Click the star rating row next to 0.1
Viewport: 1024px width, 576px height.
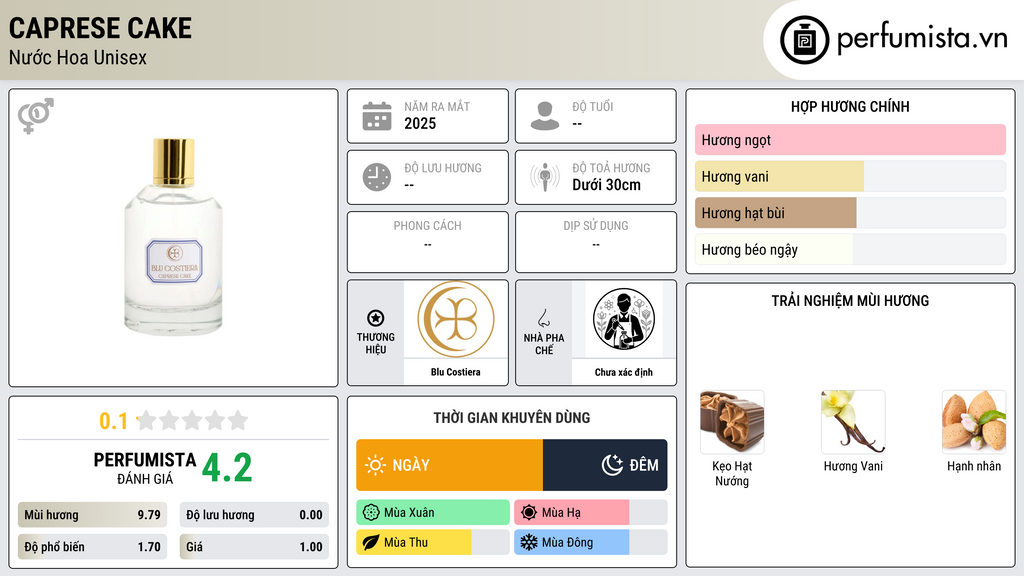point(193,420)
